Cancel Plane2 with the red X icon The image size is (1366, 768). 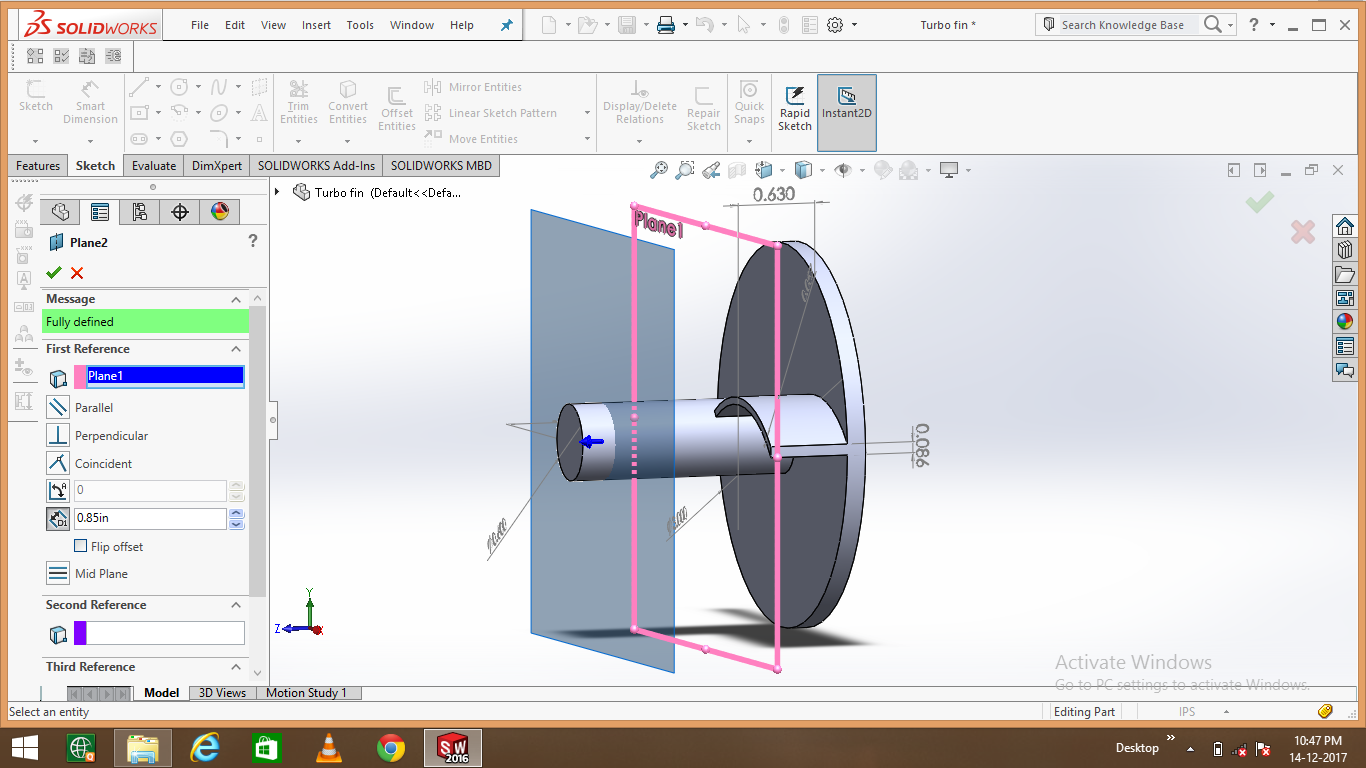pyautogui.click(x=77, y=273)
